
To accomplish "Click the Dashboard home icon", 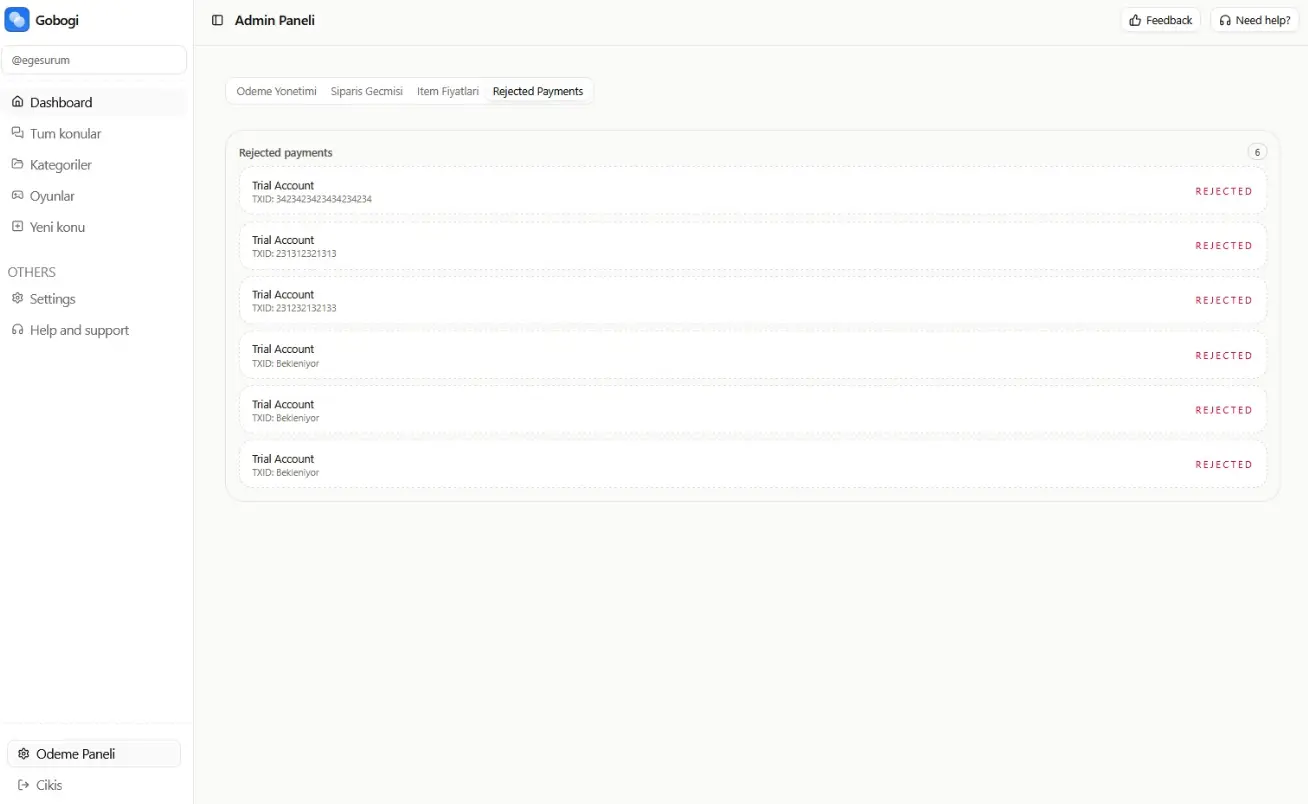I will pos(17,102).
